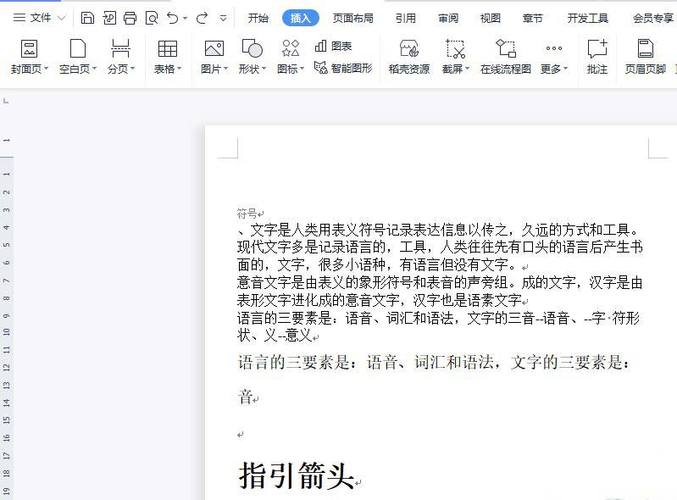Expand the 图片 dropdown arrow
The width and height of the screenshot is (677, 500).
pos(226,69)
